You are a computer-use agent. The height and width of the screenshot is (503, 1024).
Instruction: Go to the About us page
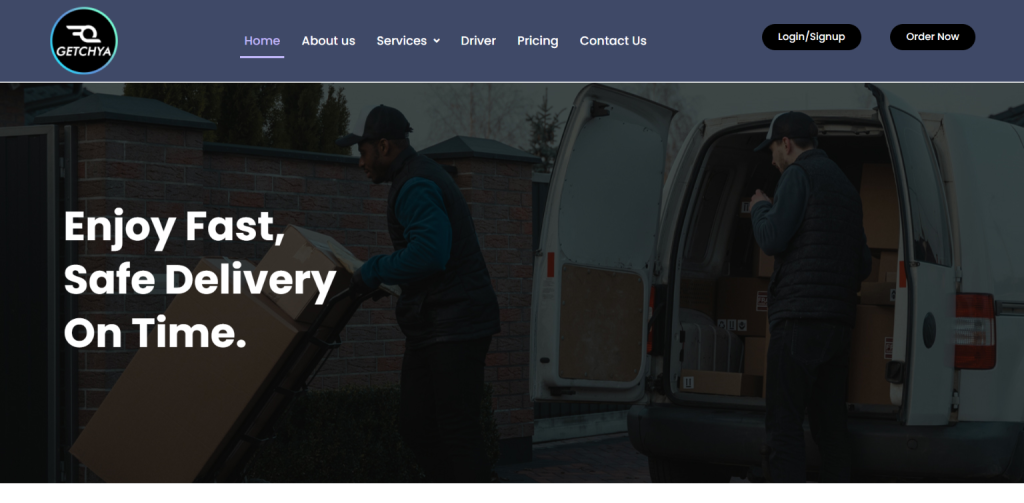[x=328, y=41]
